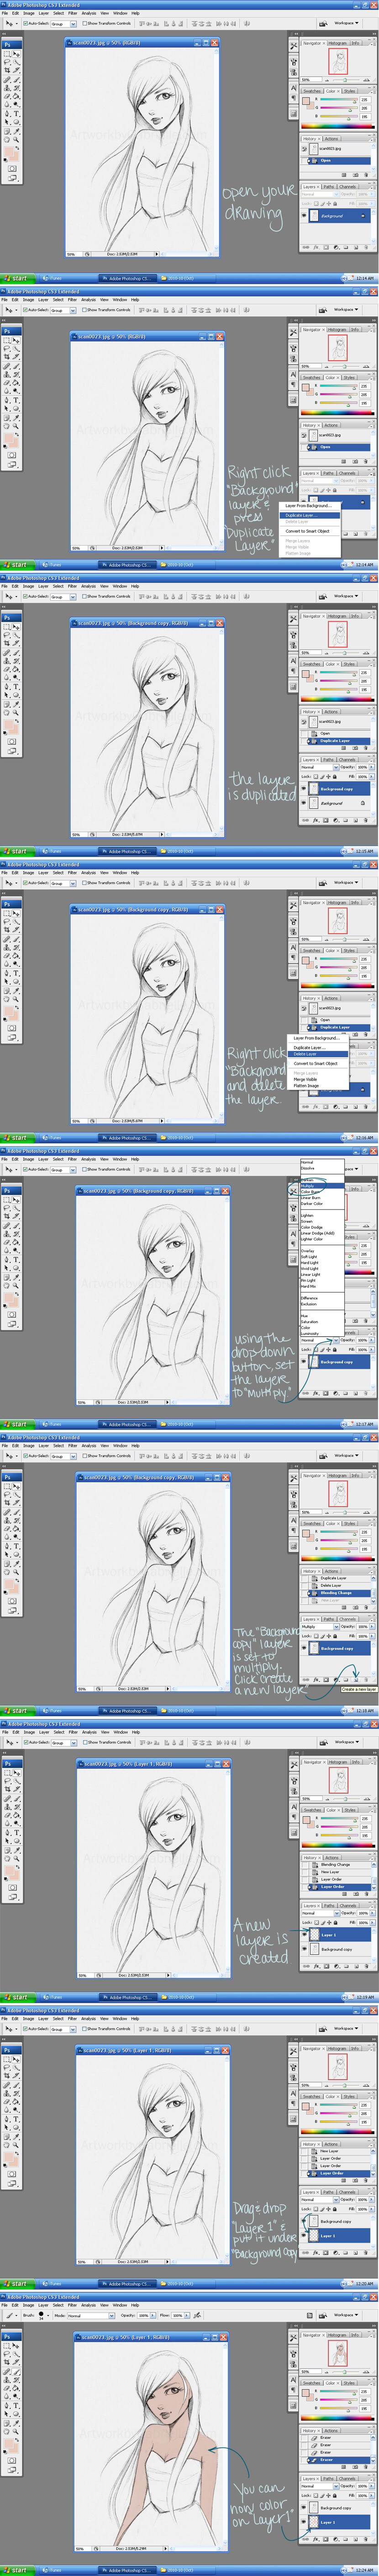Select the Eyedropper tool in 'open your drawing' screenshot
Image resolution: width=379 pixels, height=2576 pixels.
(x=16, y=131)
